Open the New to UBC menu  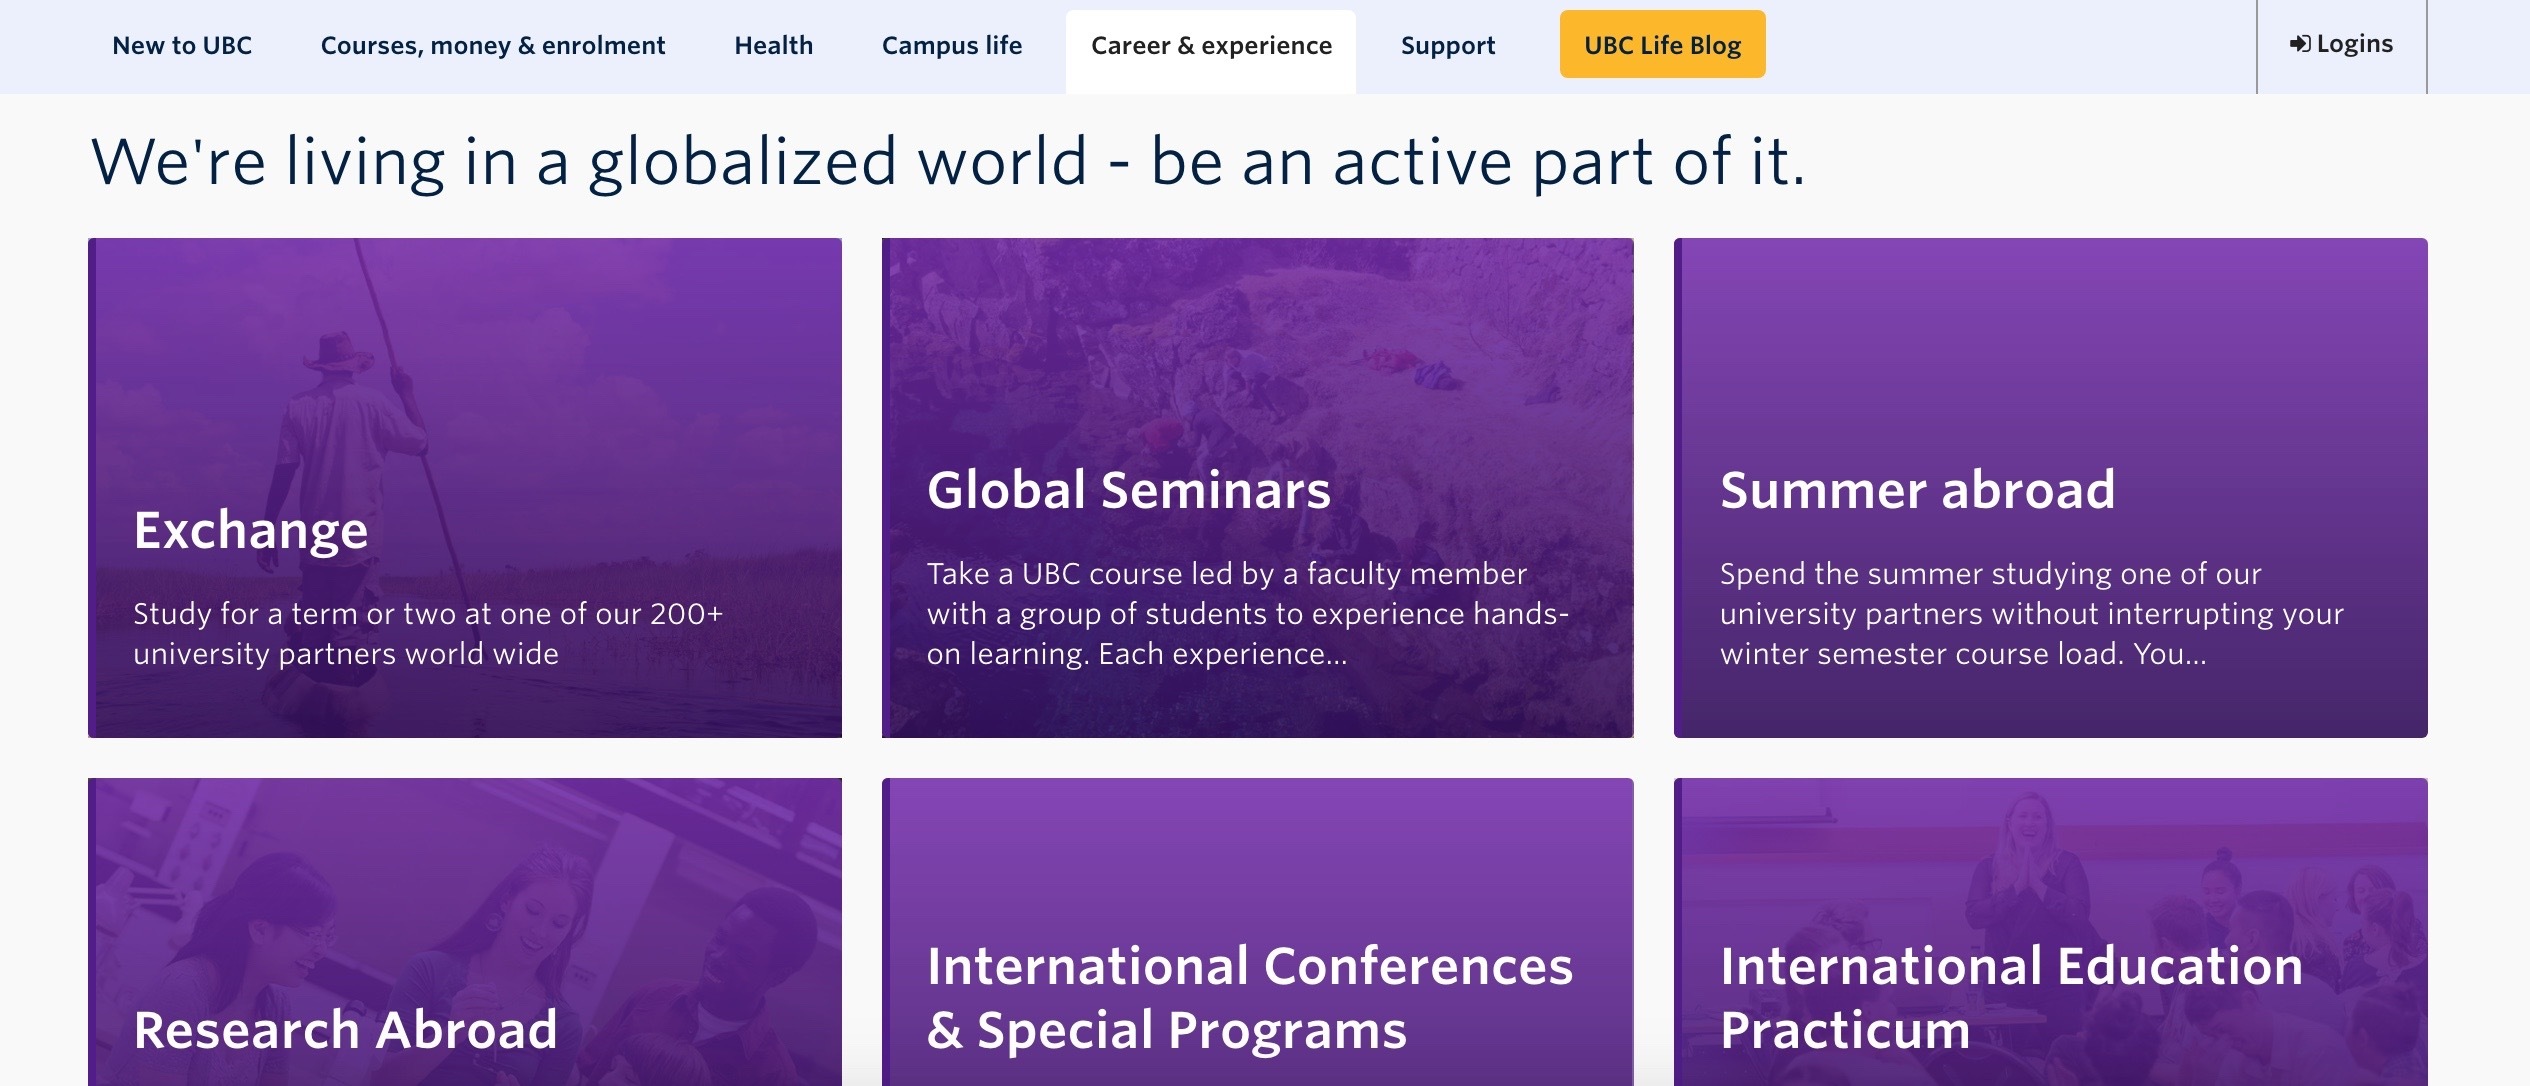(x=182, y=46)
